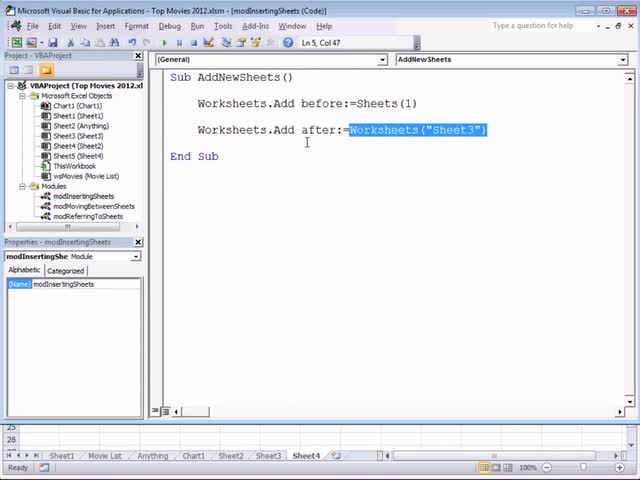This screenshot has width=640, height=480.
Task: Click the Undo arrow icon
Action: (132, 42)
